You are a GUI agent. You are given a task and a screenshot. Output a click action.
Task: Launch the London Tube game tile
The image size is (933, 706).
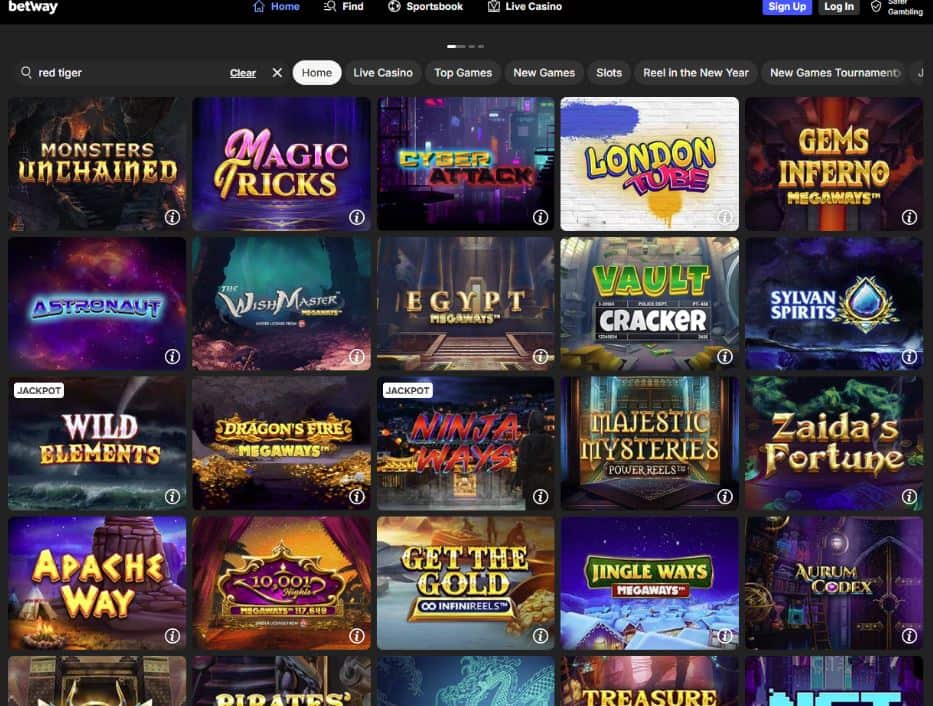click(x=650, y=164)
